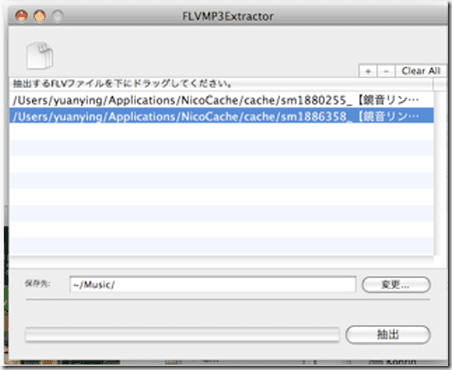The image size is (452, 370).
Task: Add a file with the plus button
Action: tap(368, 71)
